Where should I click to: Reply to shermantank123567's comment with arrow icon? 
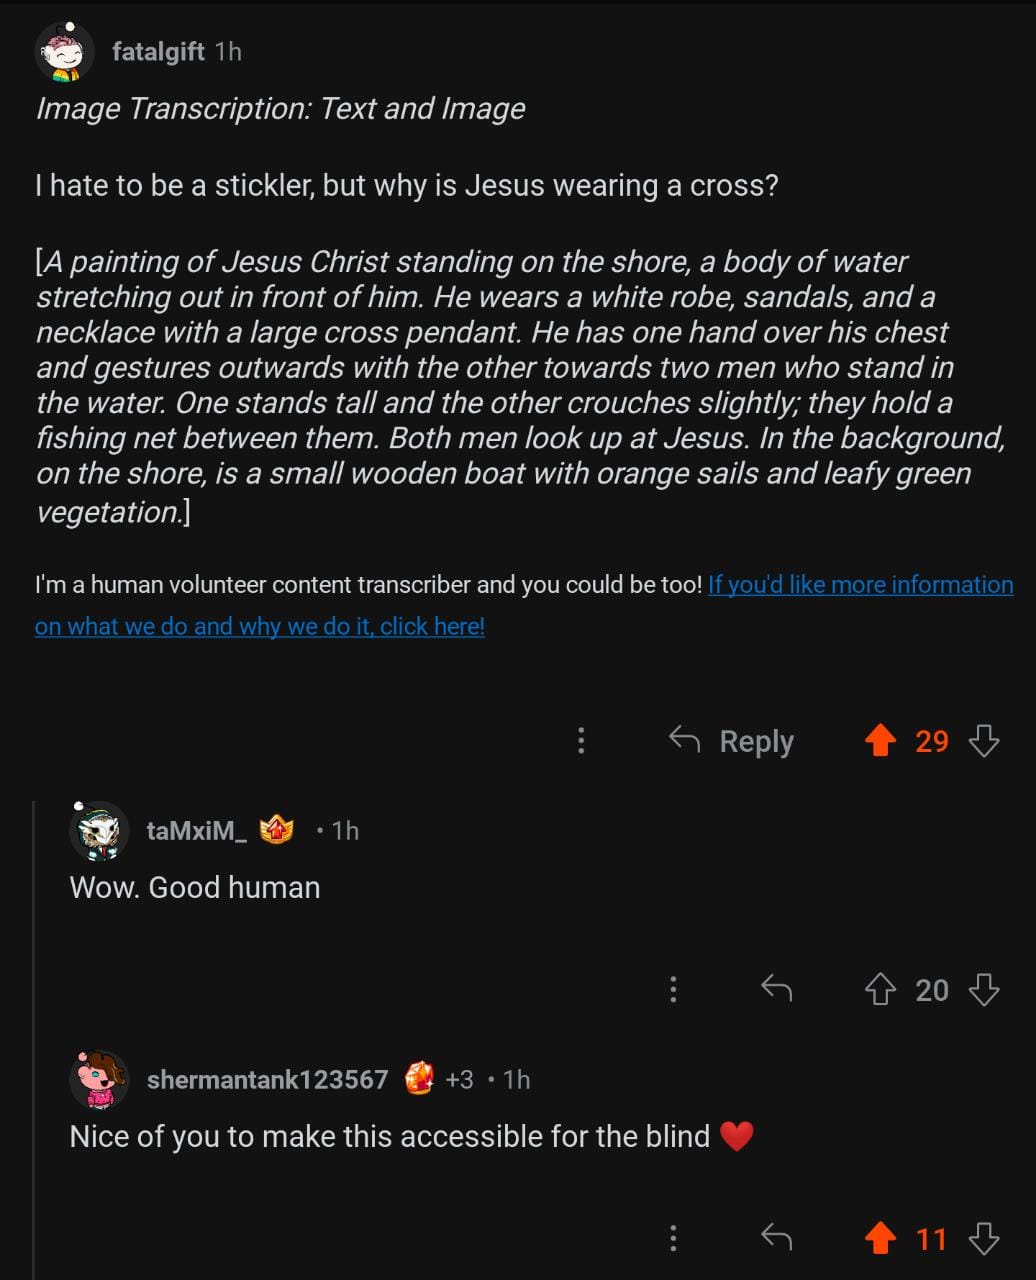click(x=776, y=1239)
